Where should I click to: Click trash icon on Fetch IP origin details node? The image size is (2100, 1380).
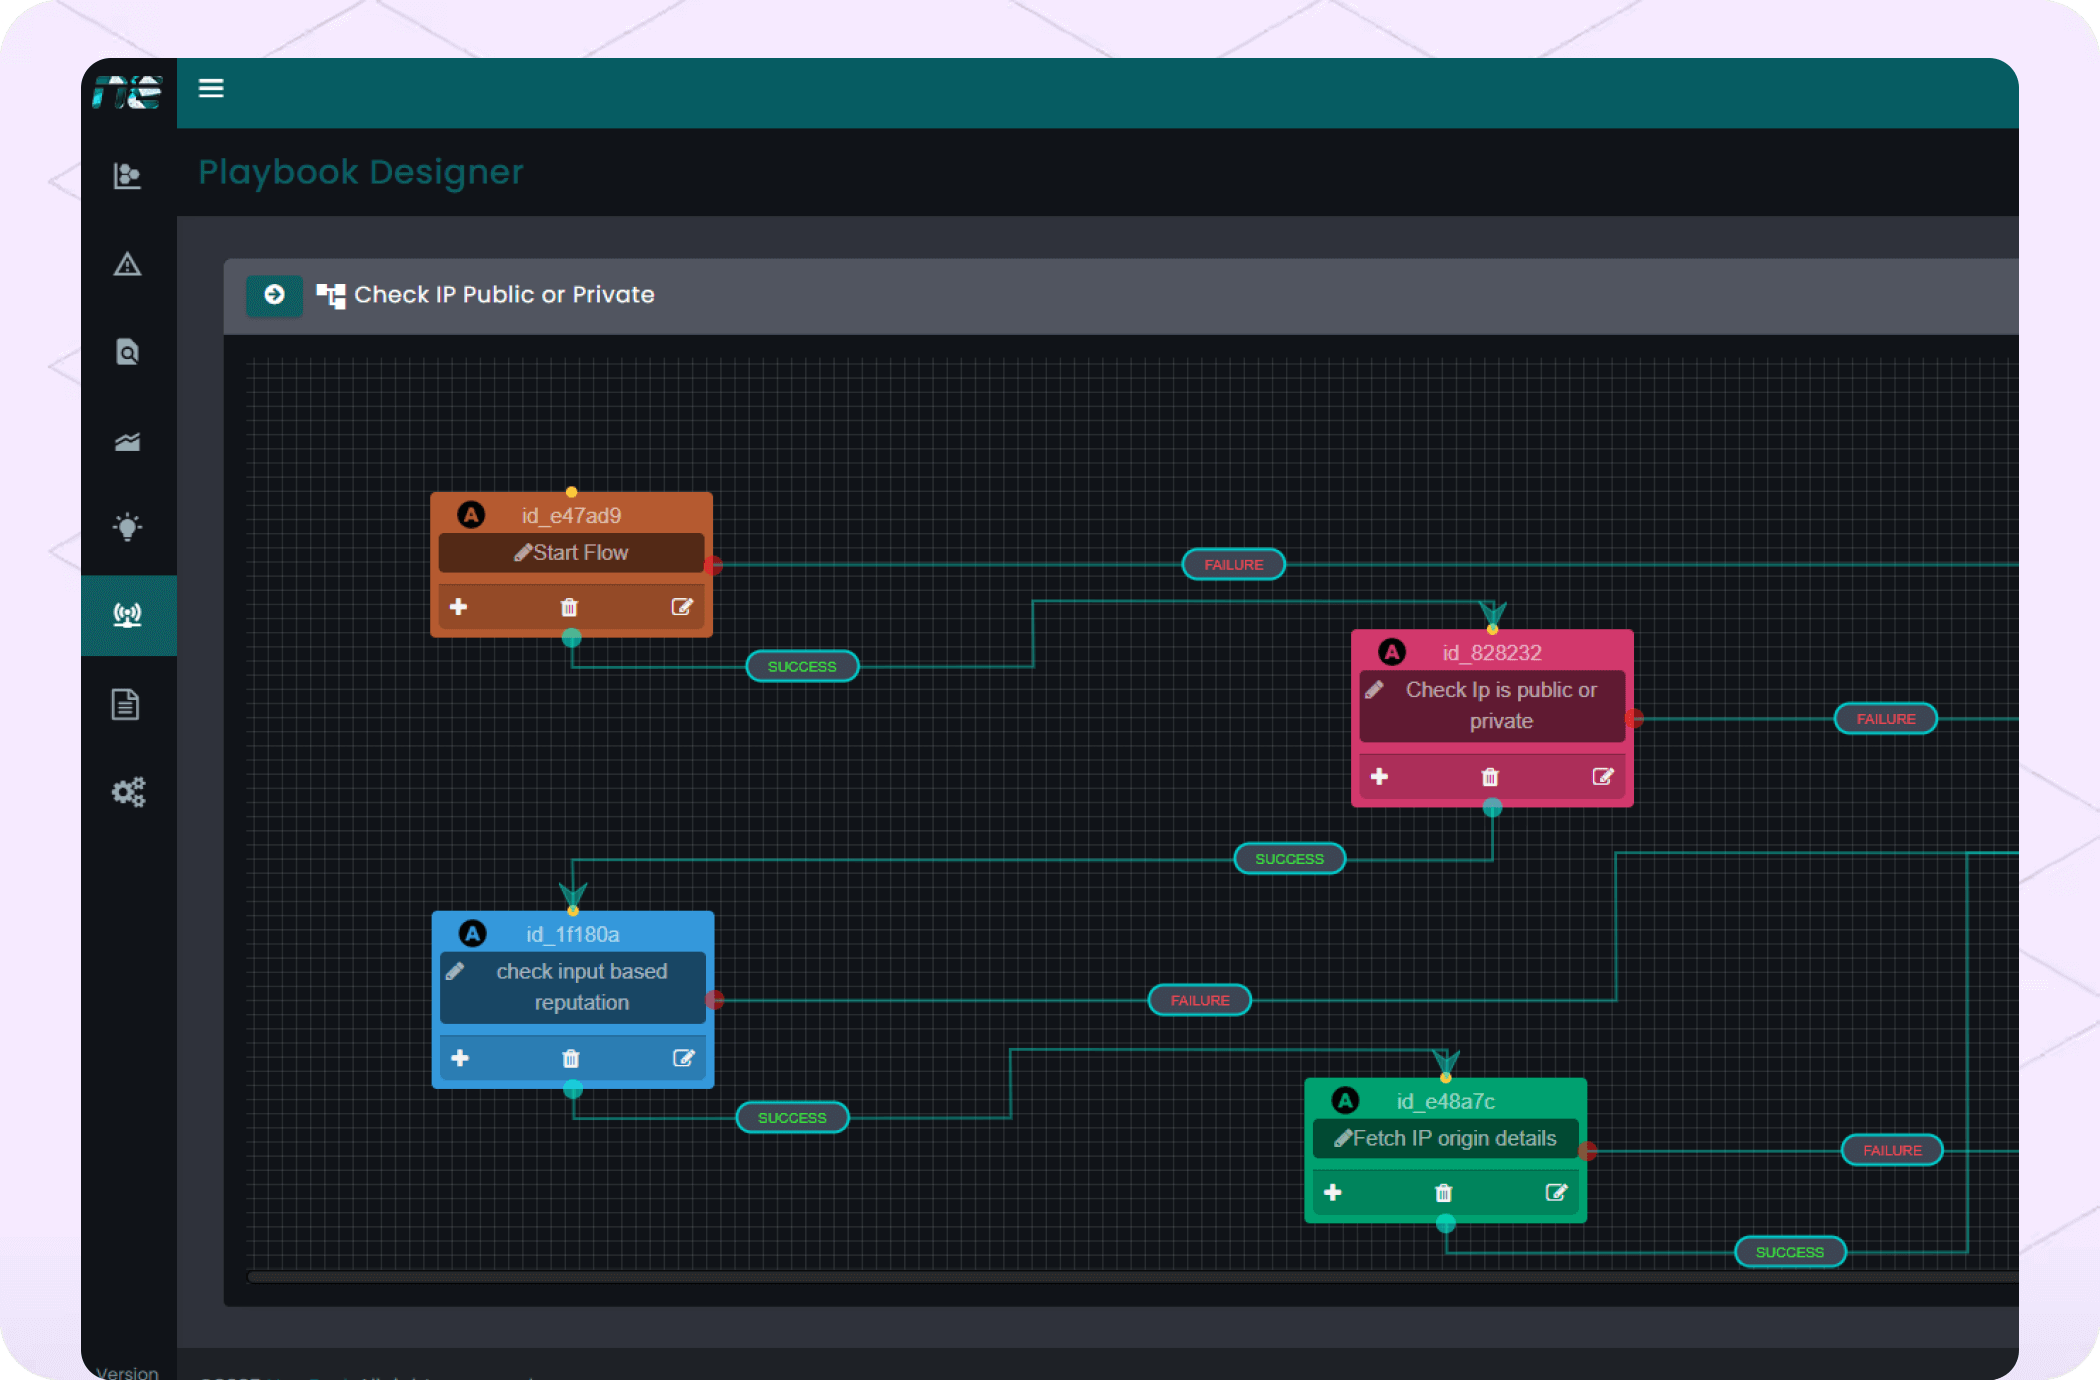(x=1443, y=1192)
